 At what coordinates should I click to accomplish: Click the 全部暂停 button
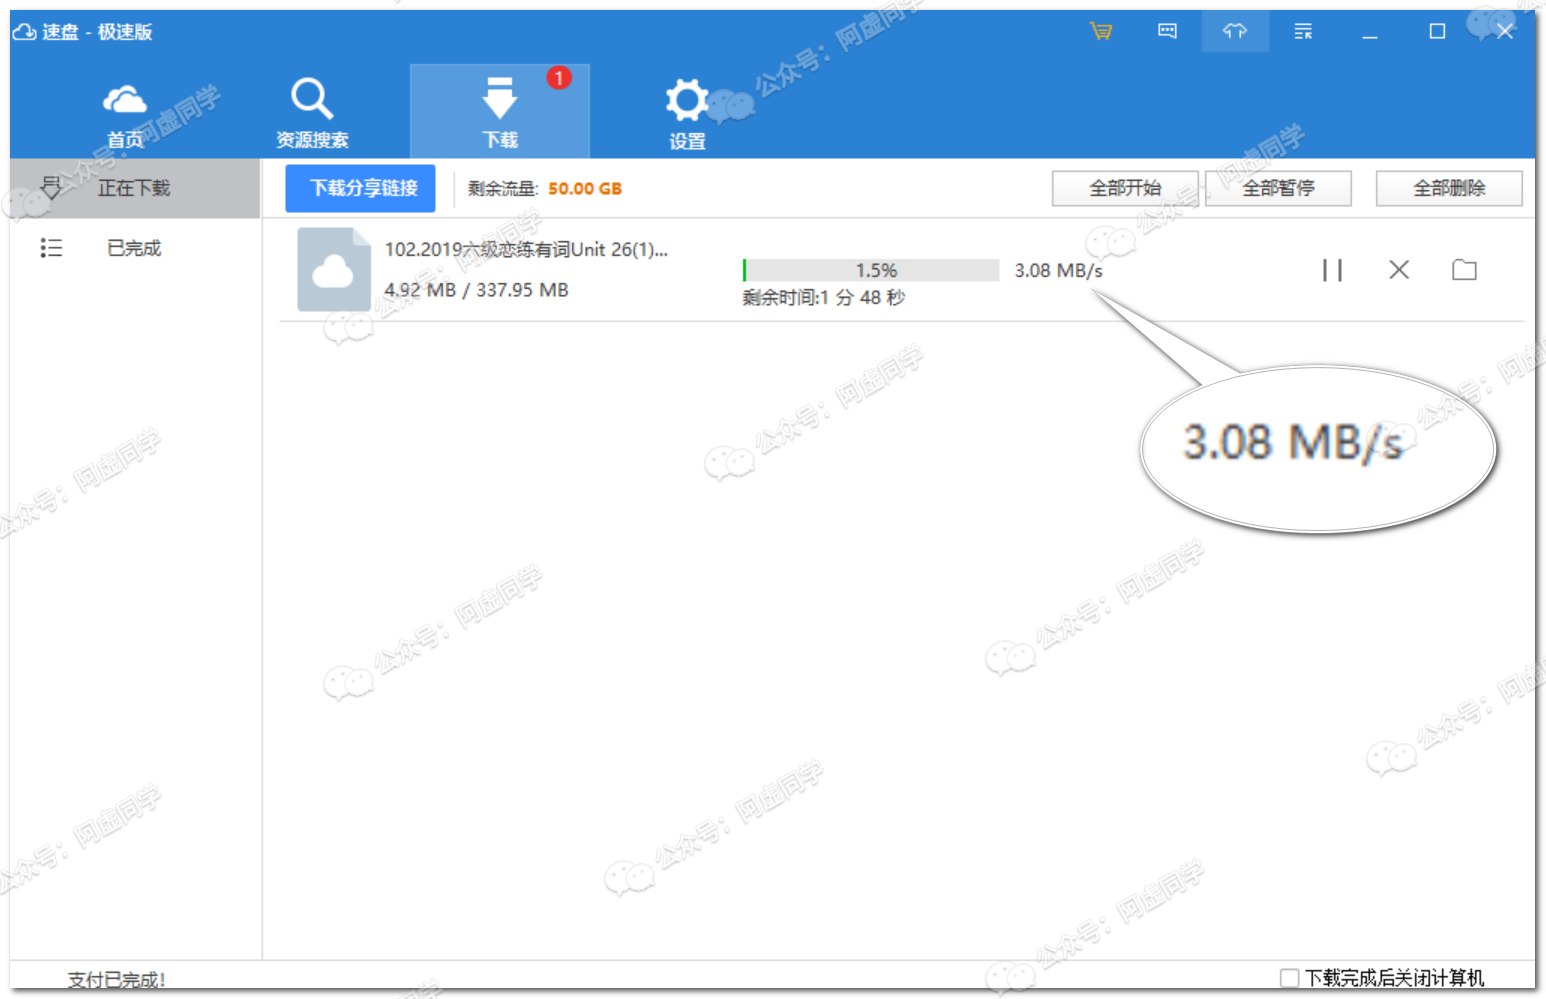tap(1278, 188)
